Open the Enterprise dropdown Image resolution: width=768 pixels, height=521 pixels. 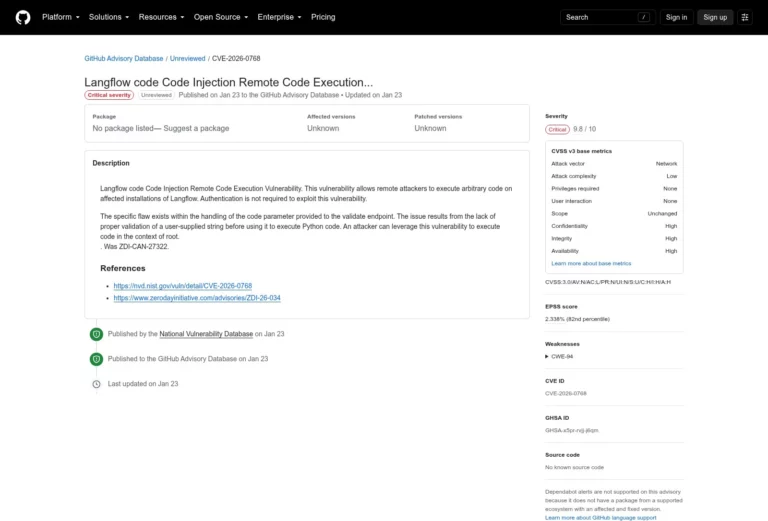[x=279, y=17]
